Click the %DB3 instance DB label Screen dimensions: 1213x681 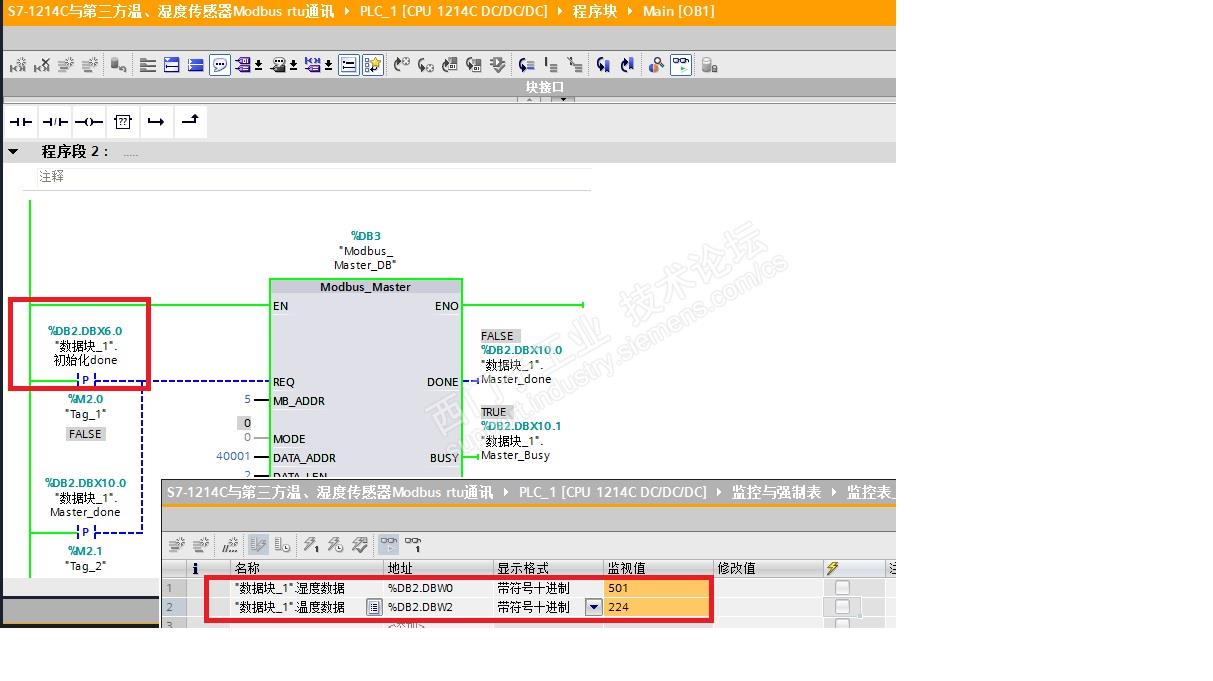365,236
